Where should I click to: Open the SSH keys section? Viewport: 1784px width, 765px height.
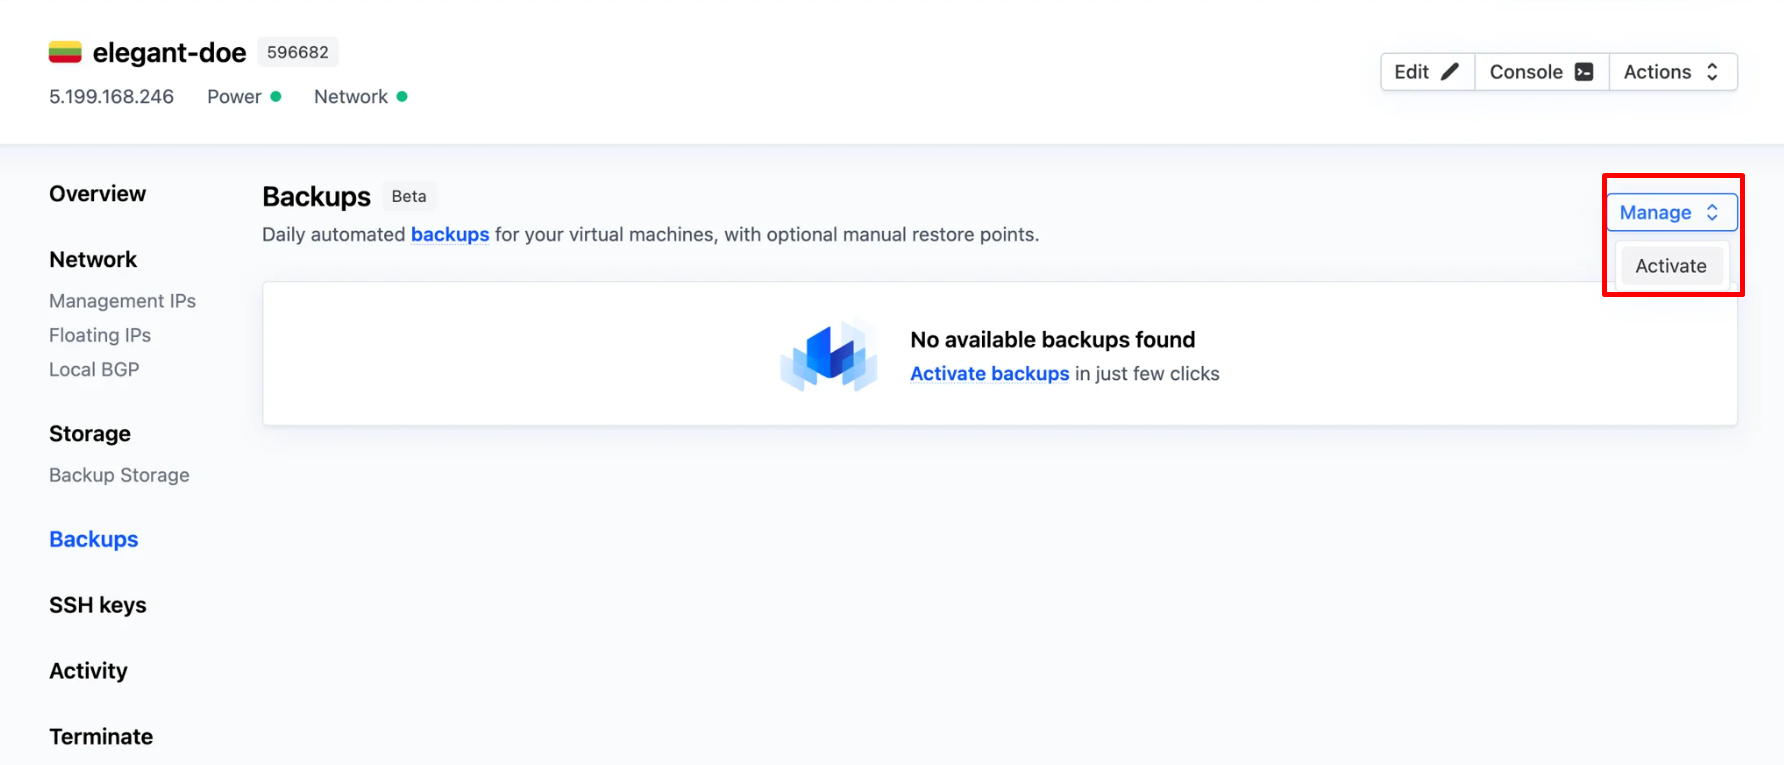tap(98, 605)
